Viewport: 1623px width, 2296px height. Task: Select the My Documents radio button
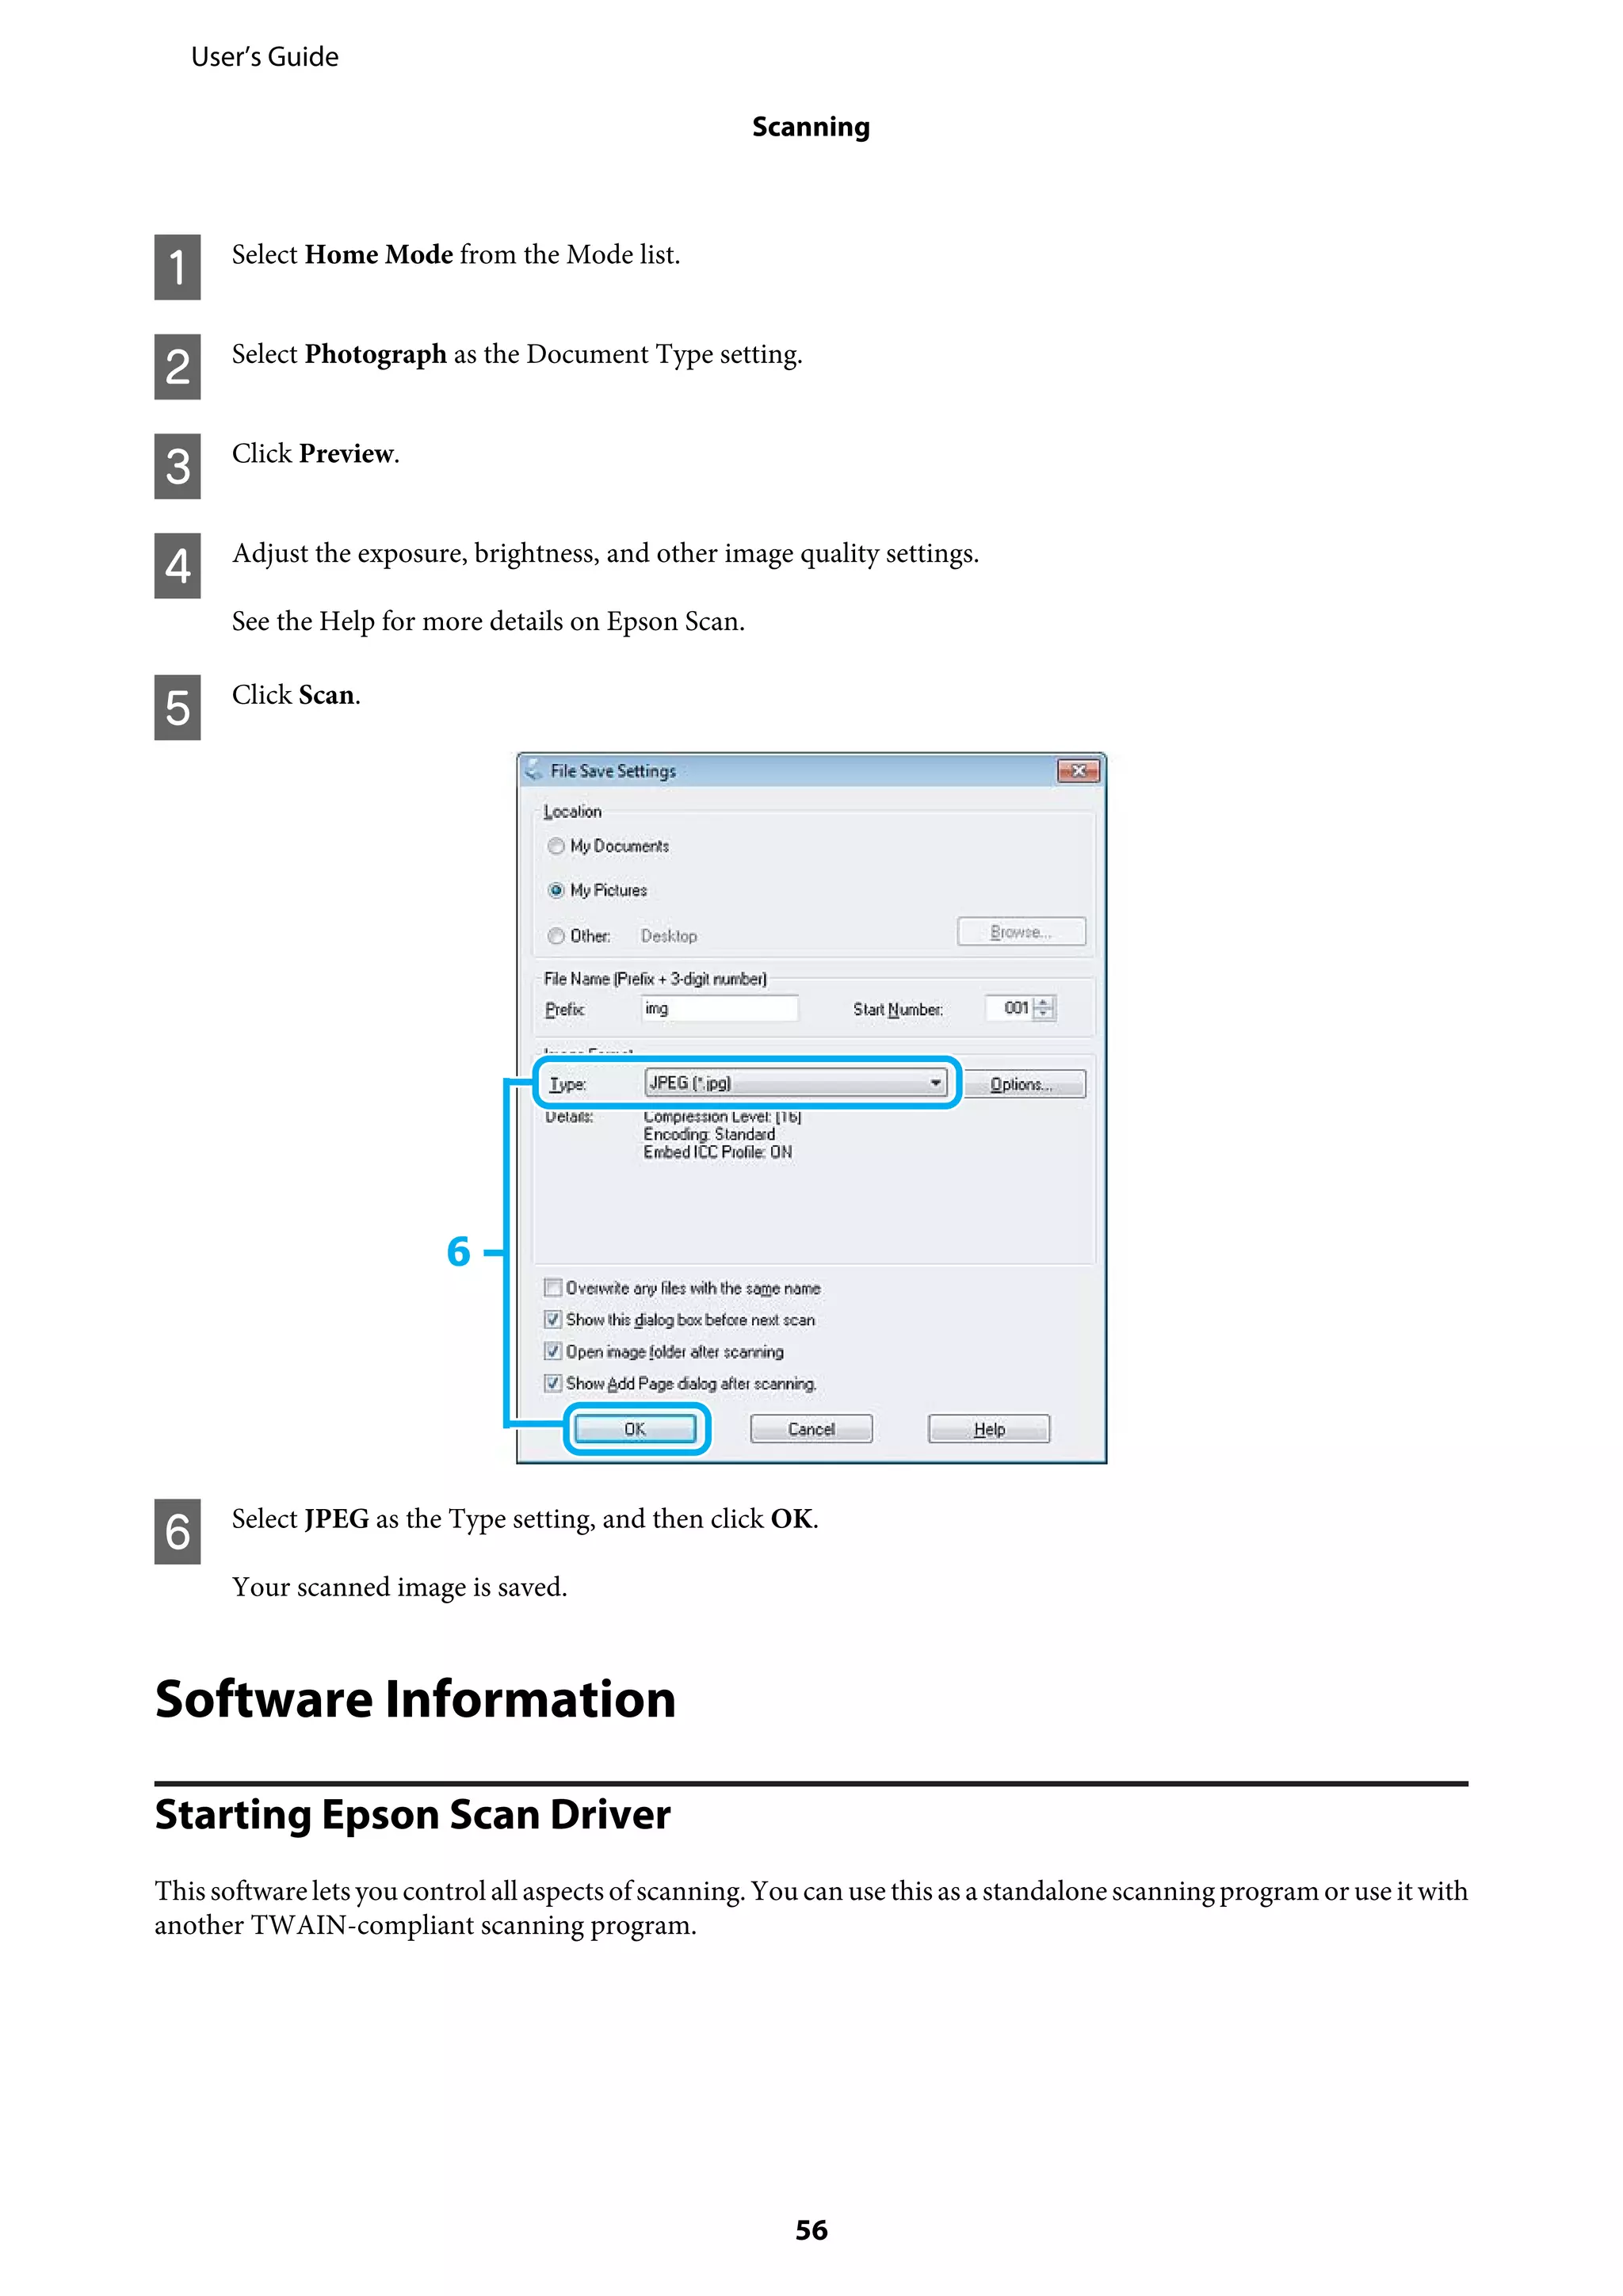coord(556,846)
